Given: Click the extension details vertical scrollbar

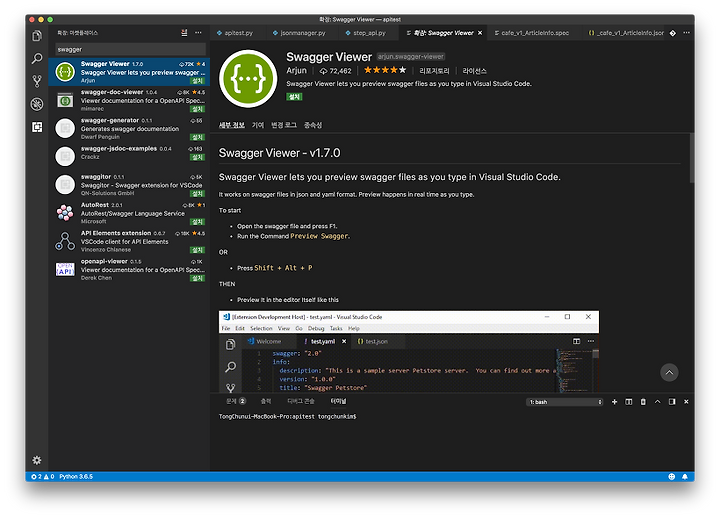Looking at the screenshot, I should tap(692, 158).
